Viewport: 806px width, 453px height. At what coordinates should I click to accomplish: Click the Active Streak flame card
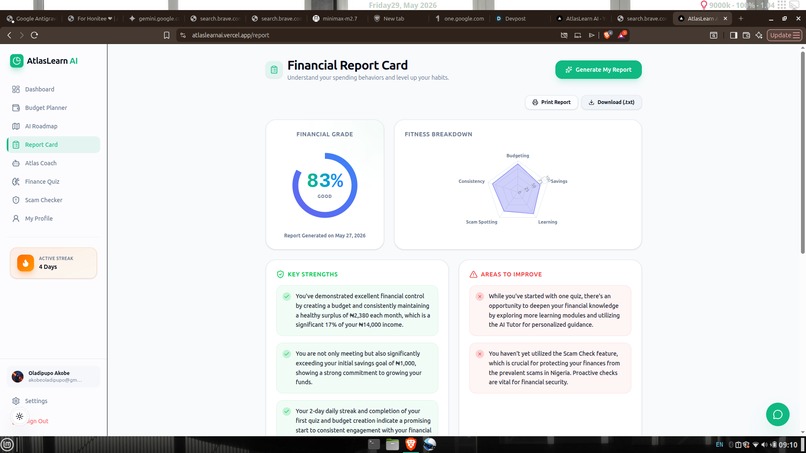click(53, 263)
